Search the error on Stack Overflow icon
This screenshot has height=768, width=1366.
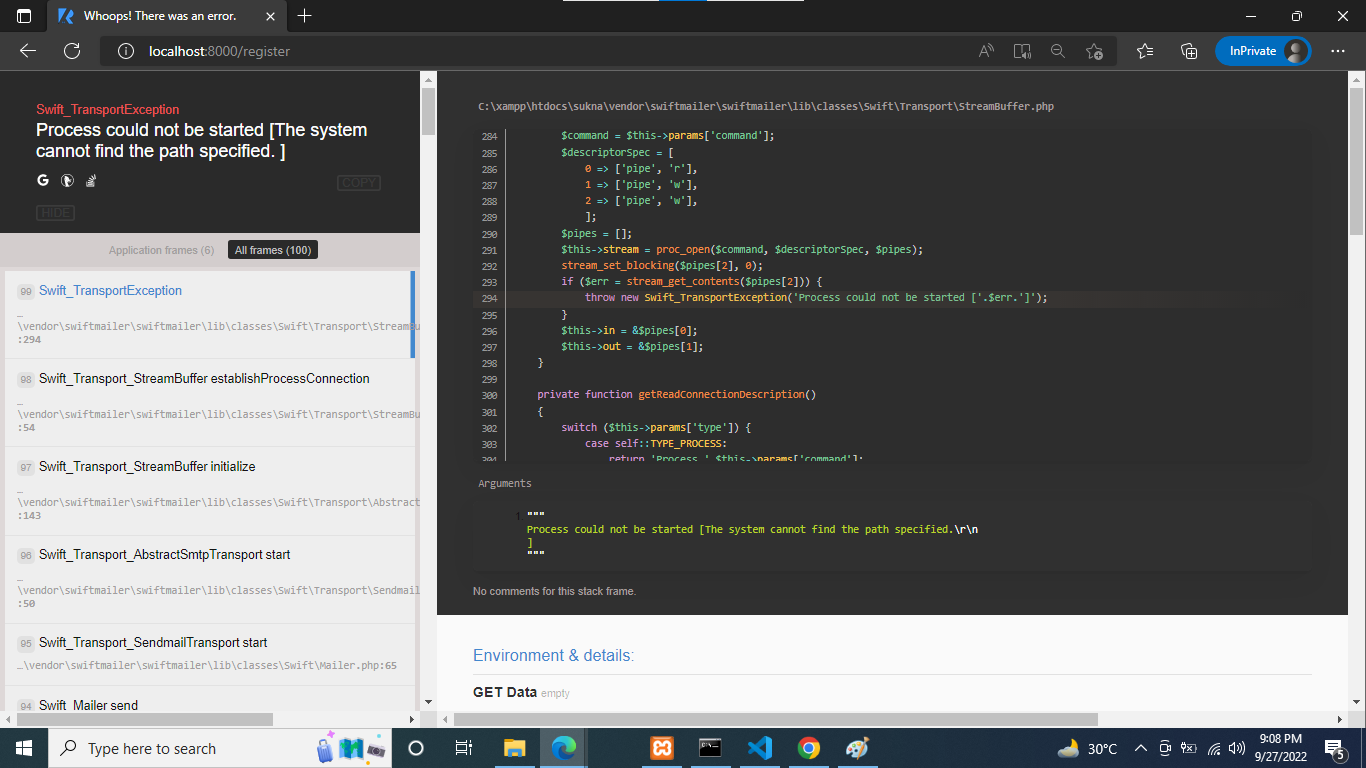point(91,181)
